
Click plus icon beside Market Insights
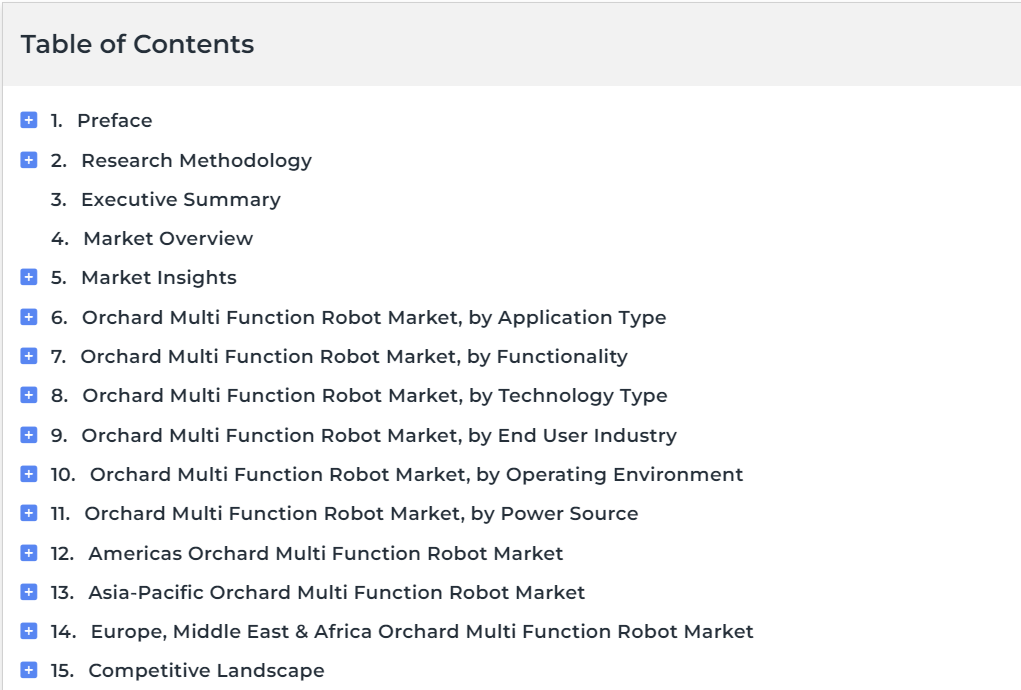[x=29, y=277]
